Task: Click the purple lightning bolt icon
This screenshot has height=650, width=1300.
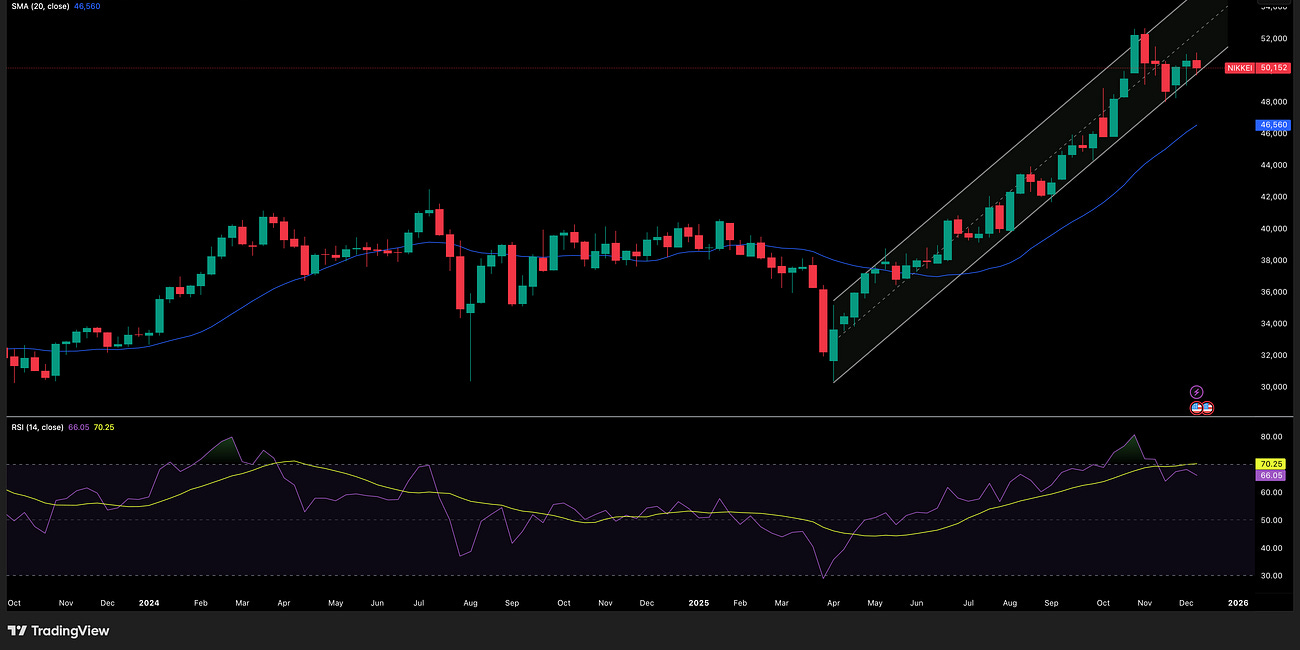Action: coord(1195,390)
